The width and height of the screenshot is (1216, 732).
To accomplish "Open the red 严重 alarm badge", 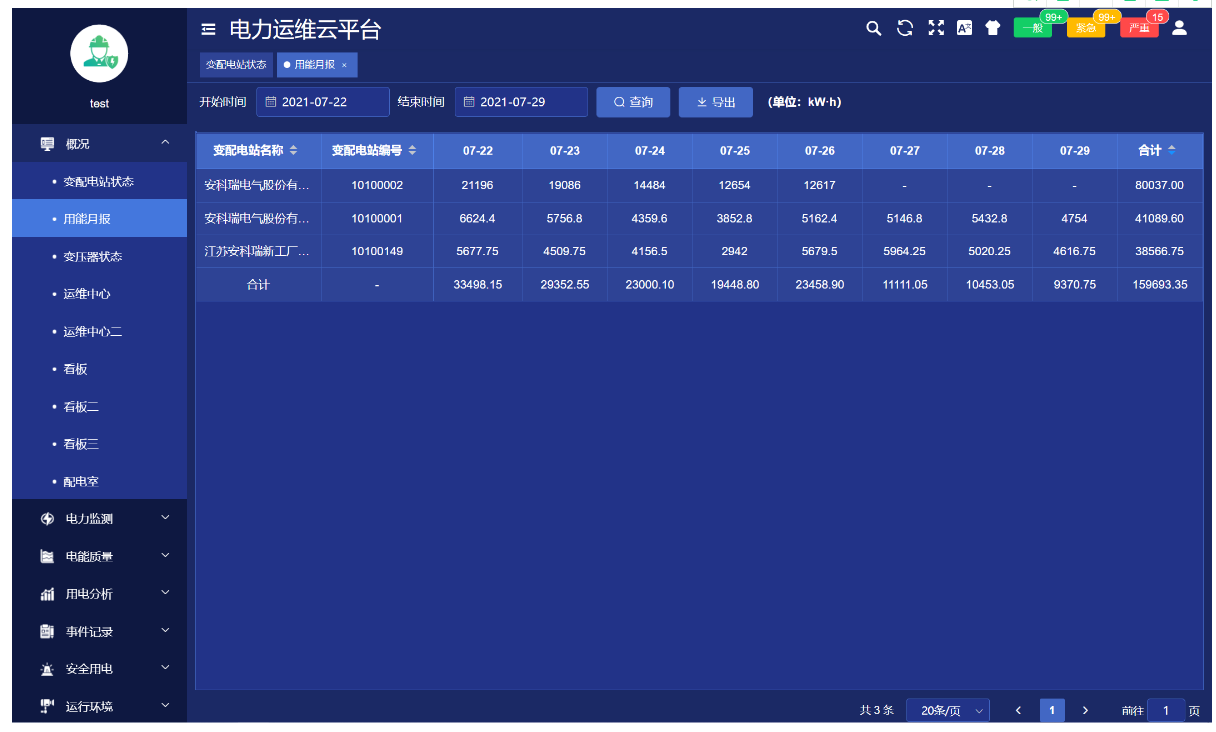I will 1139,28.
